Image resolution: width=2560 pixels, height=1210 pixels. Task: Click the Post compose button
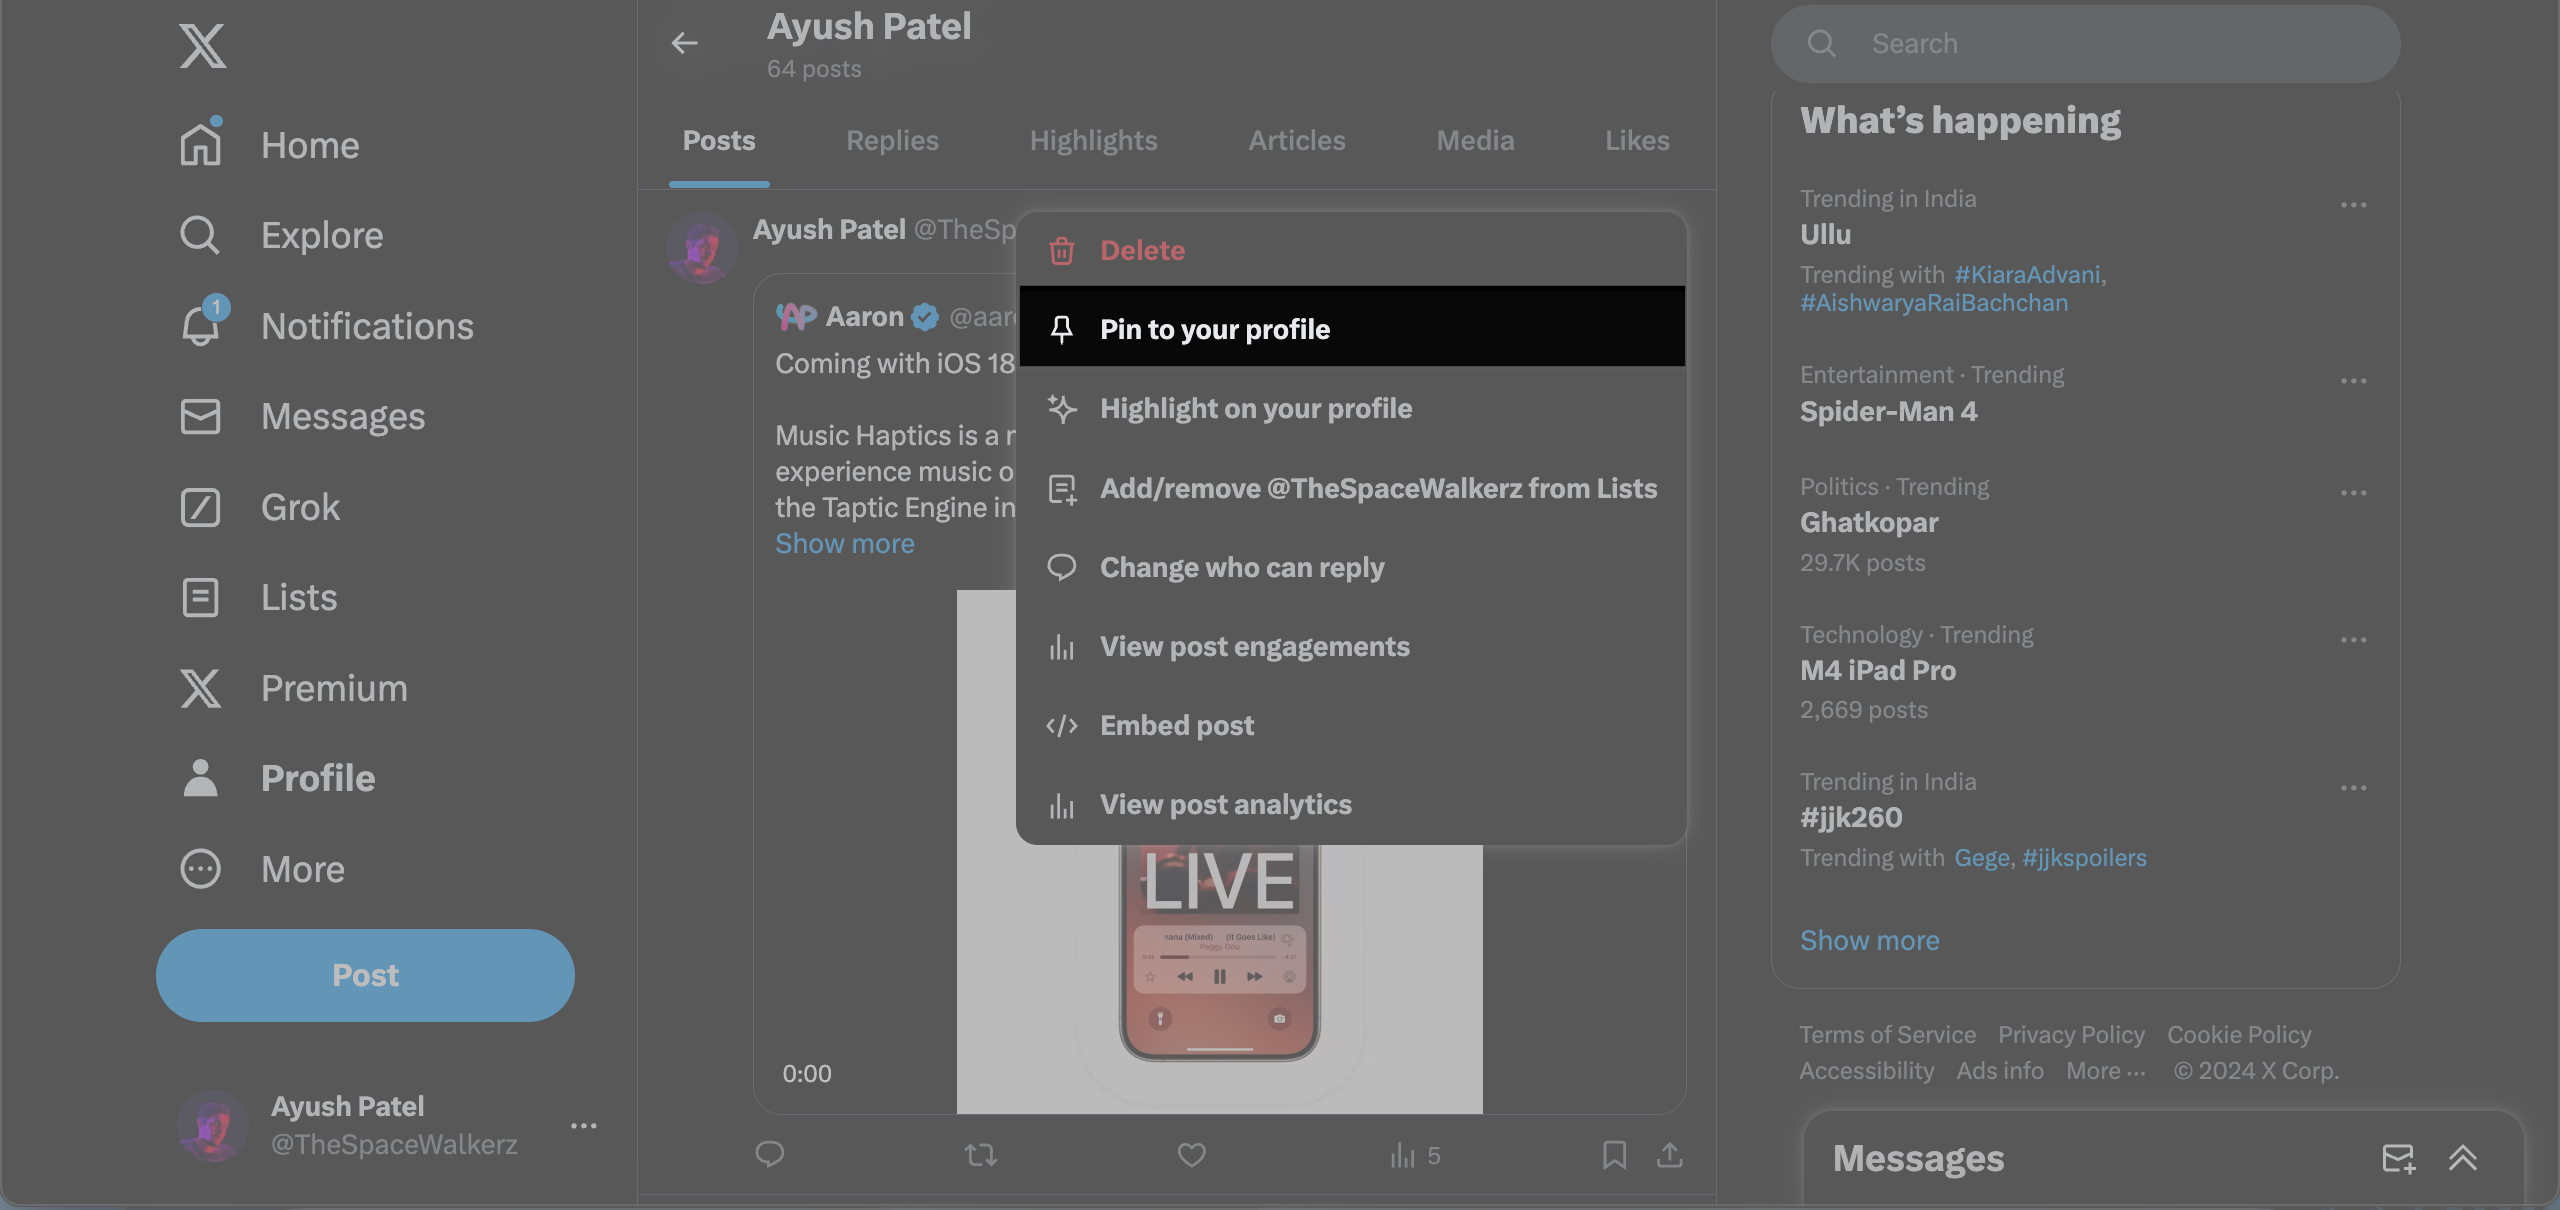point(364,975)
